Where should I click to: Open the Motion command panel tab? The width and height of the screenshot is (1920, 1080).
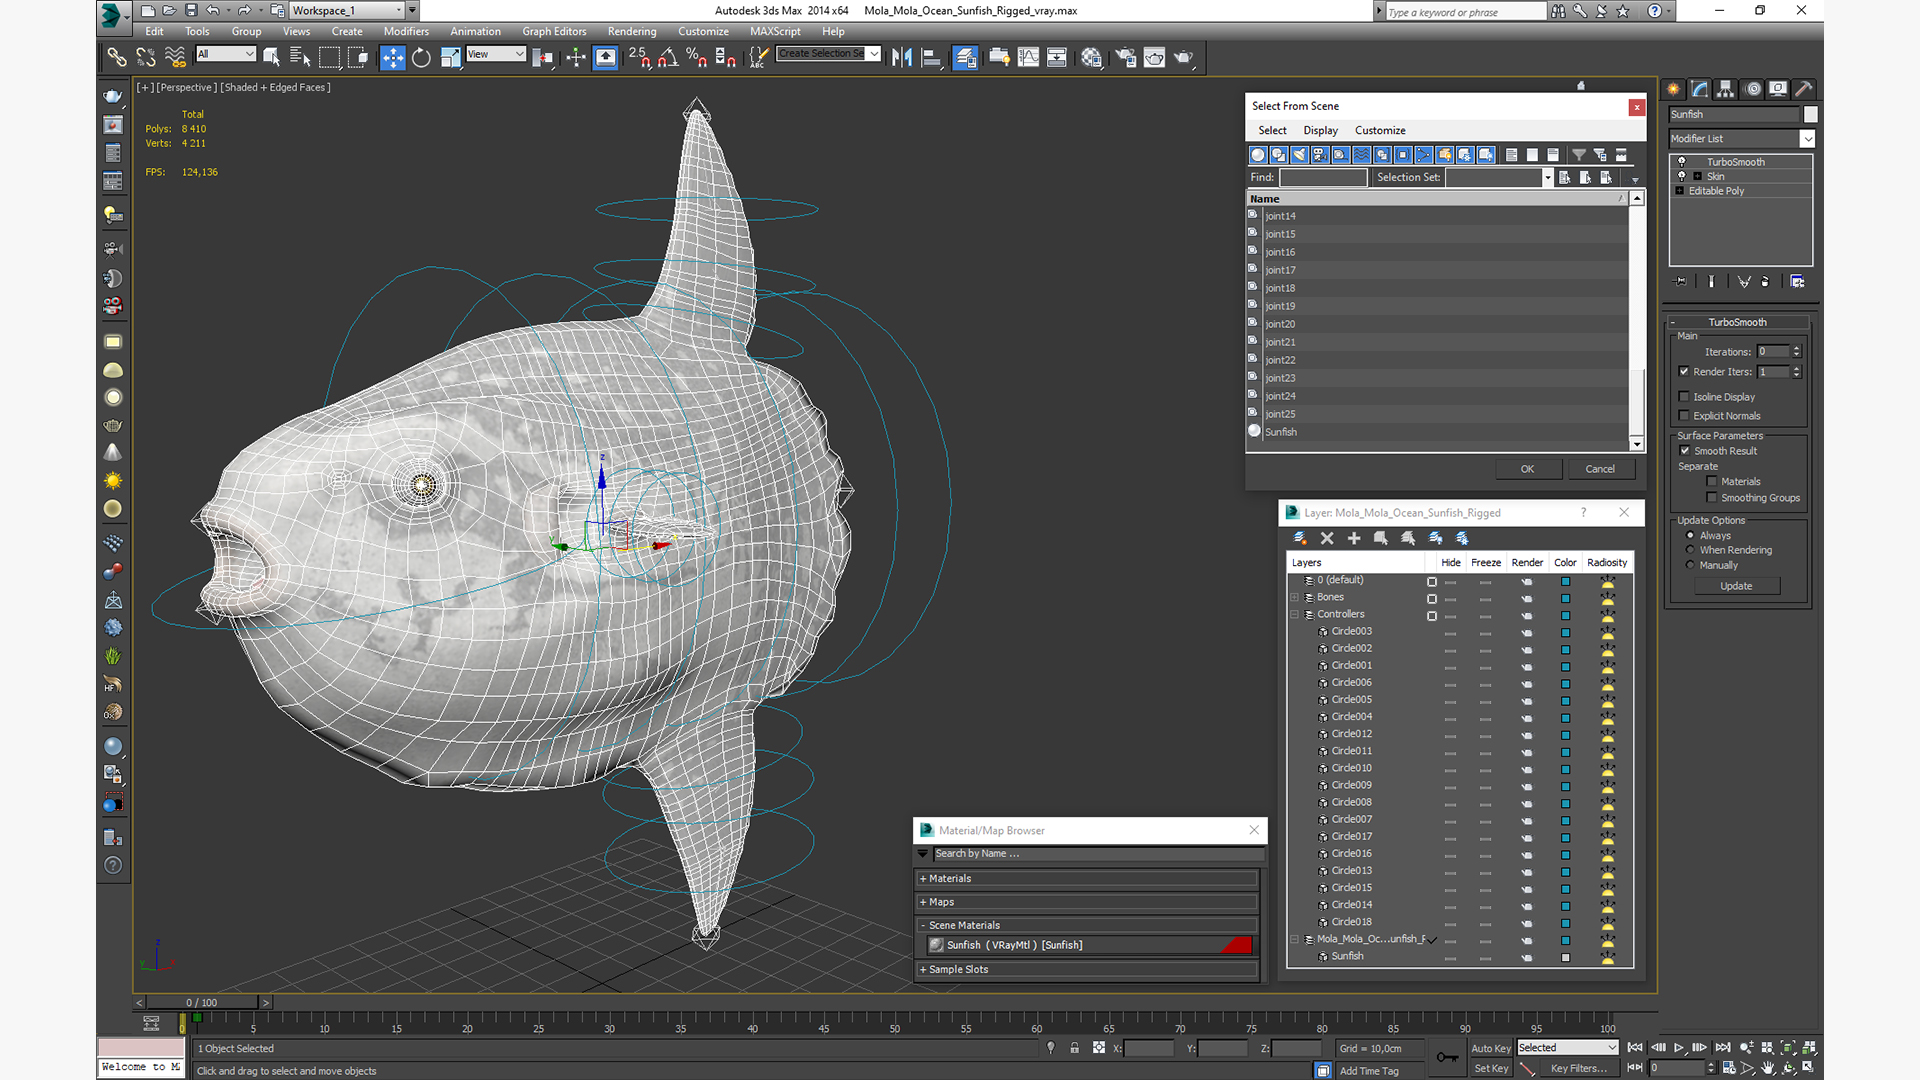tap(1753, 89)
